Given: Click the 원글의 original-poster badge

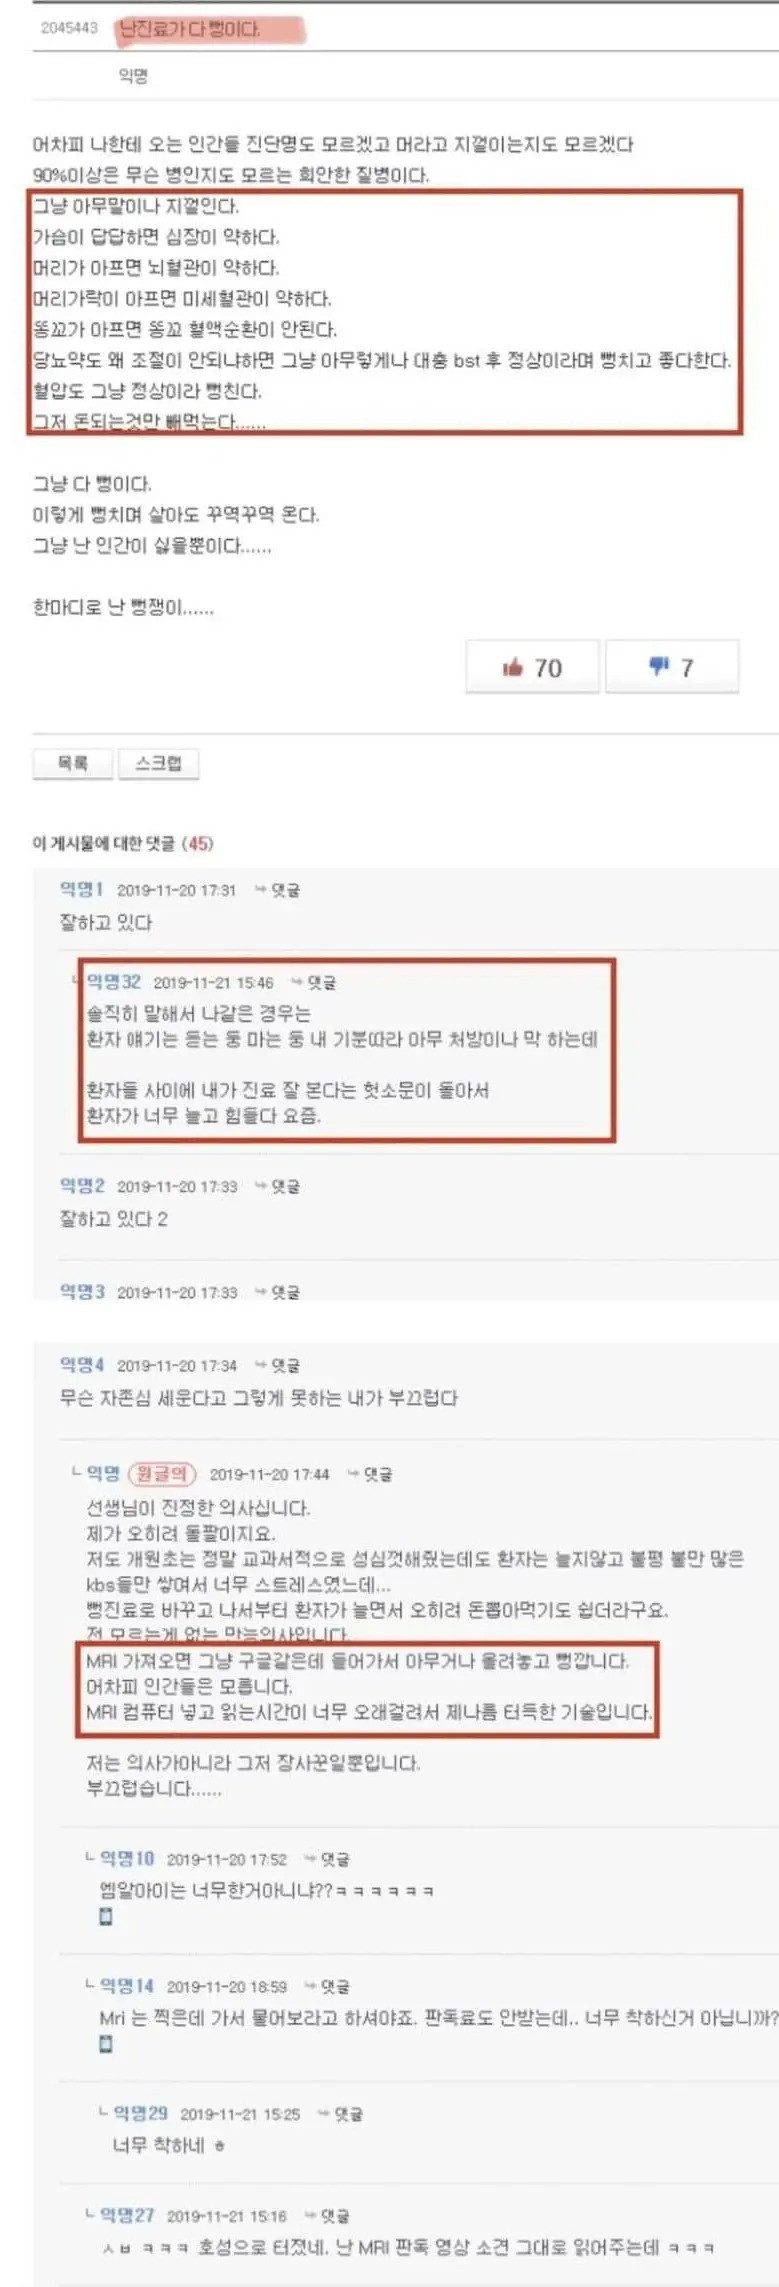Looking at the screenshot, I should tap(162, 1473).
